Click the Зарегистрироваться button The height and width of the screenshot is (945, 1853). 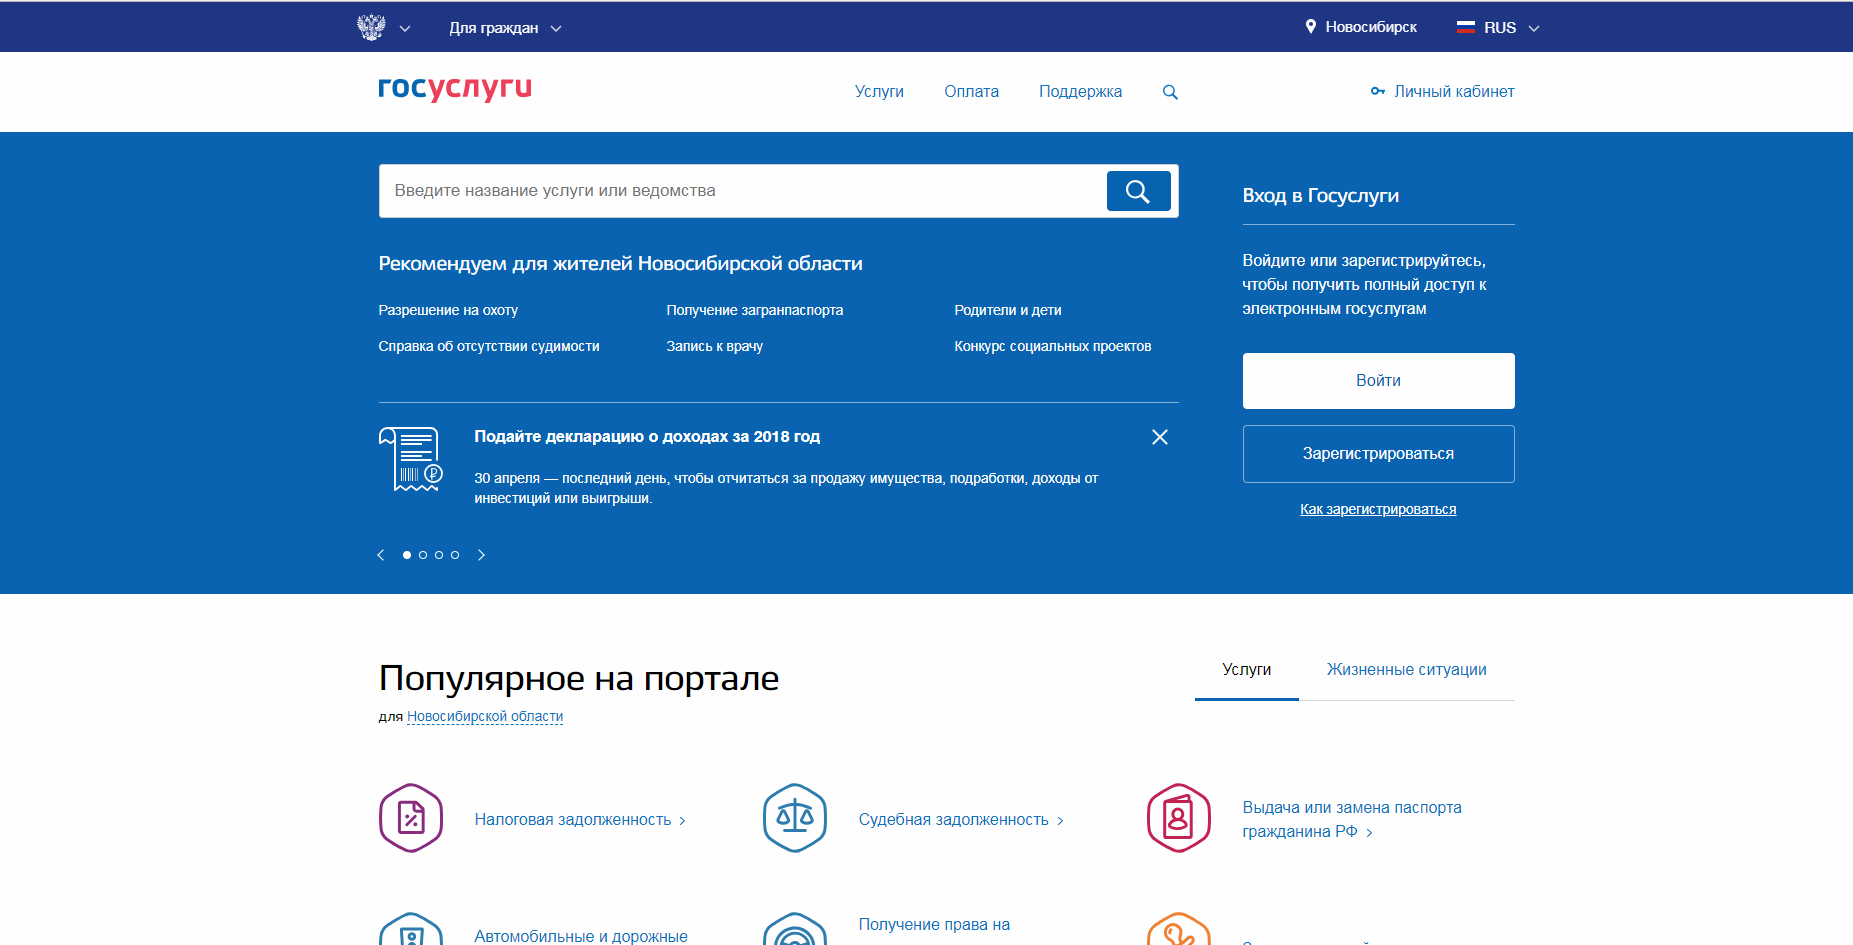[x=1378, y=454]
